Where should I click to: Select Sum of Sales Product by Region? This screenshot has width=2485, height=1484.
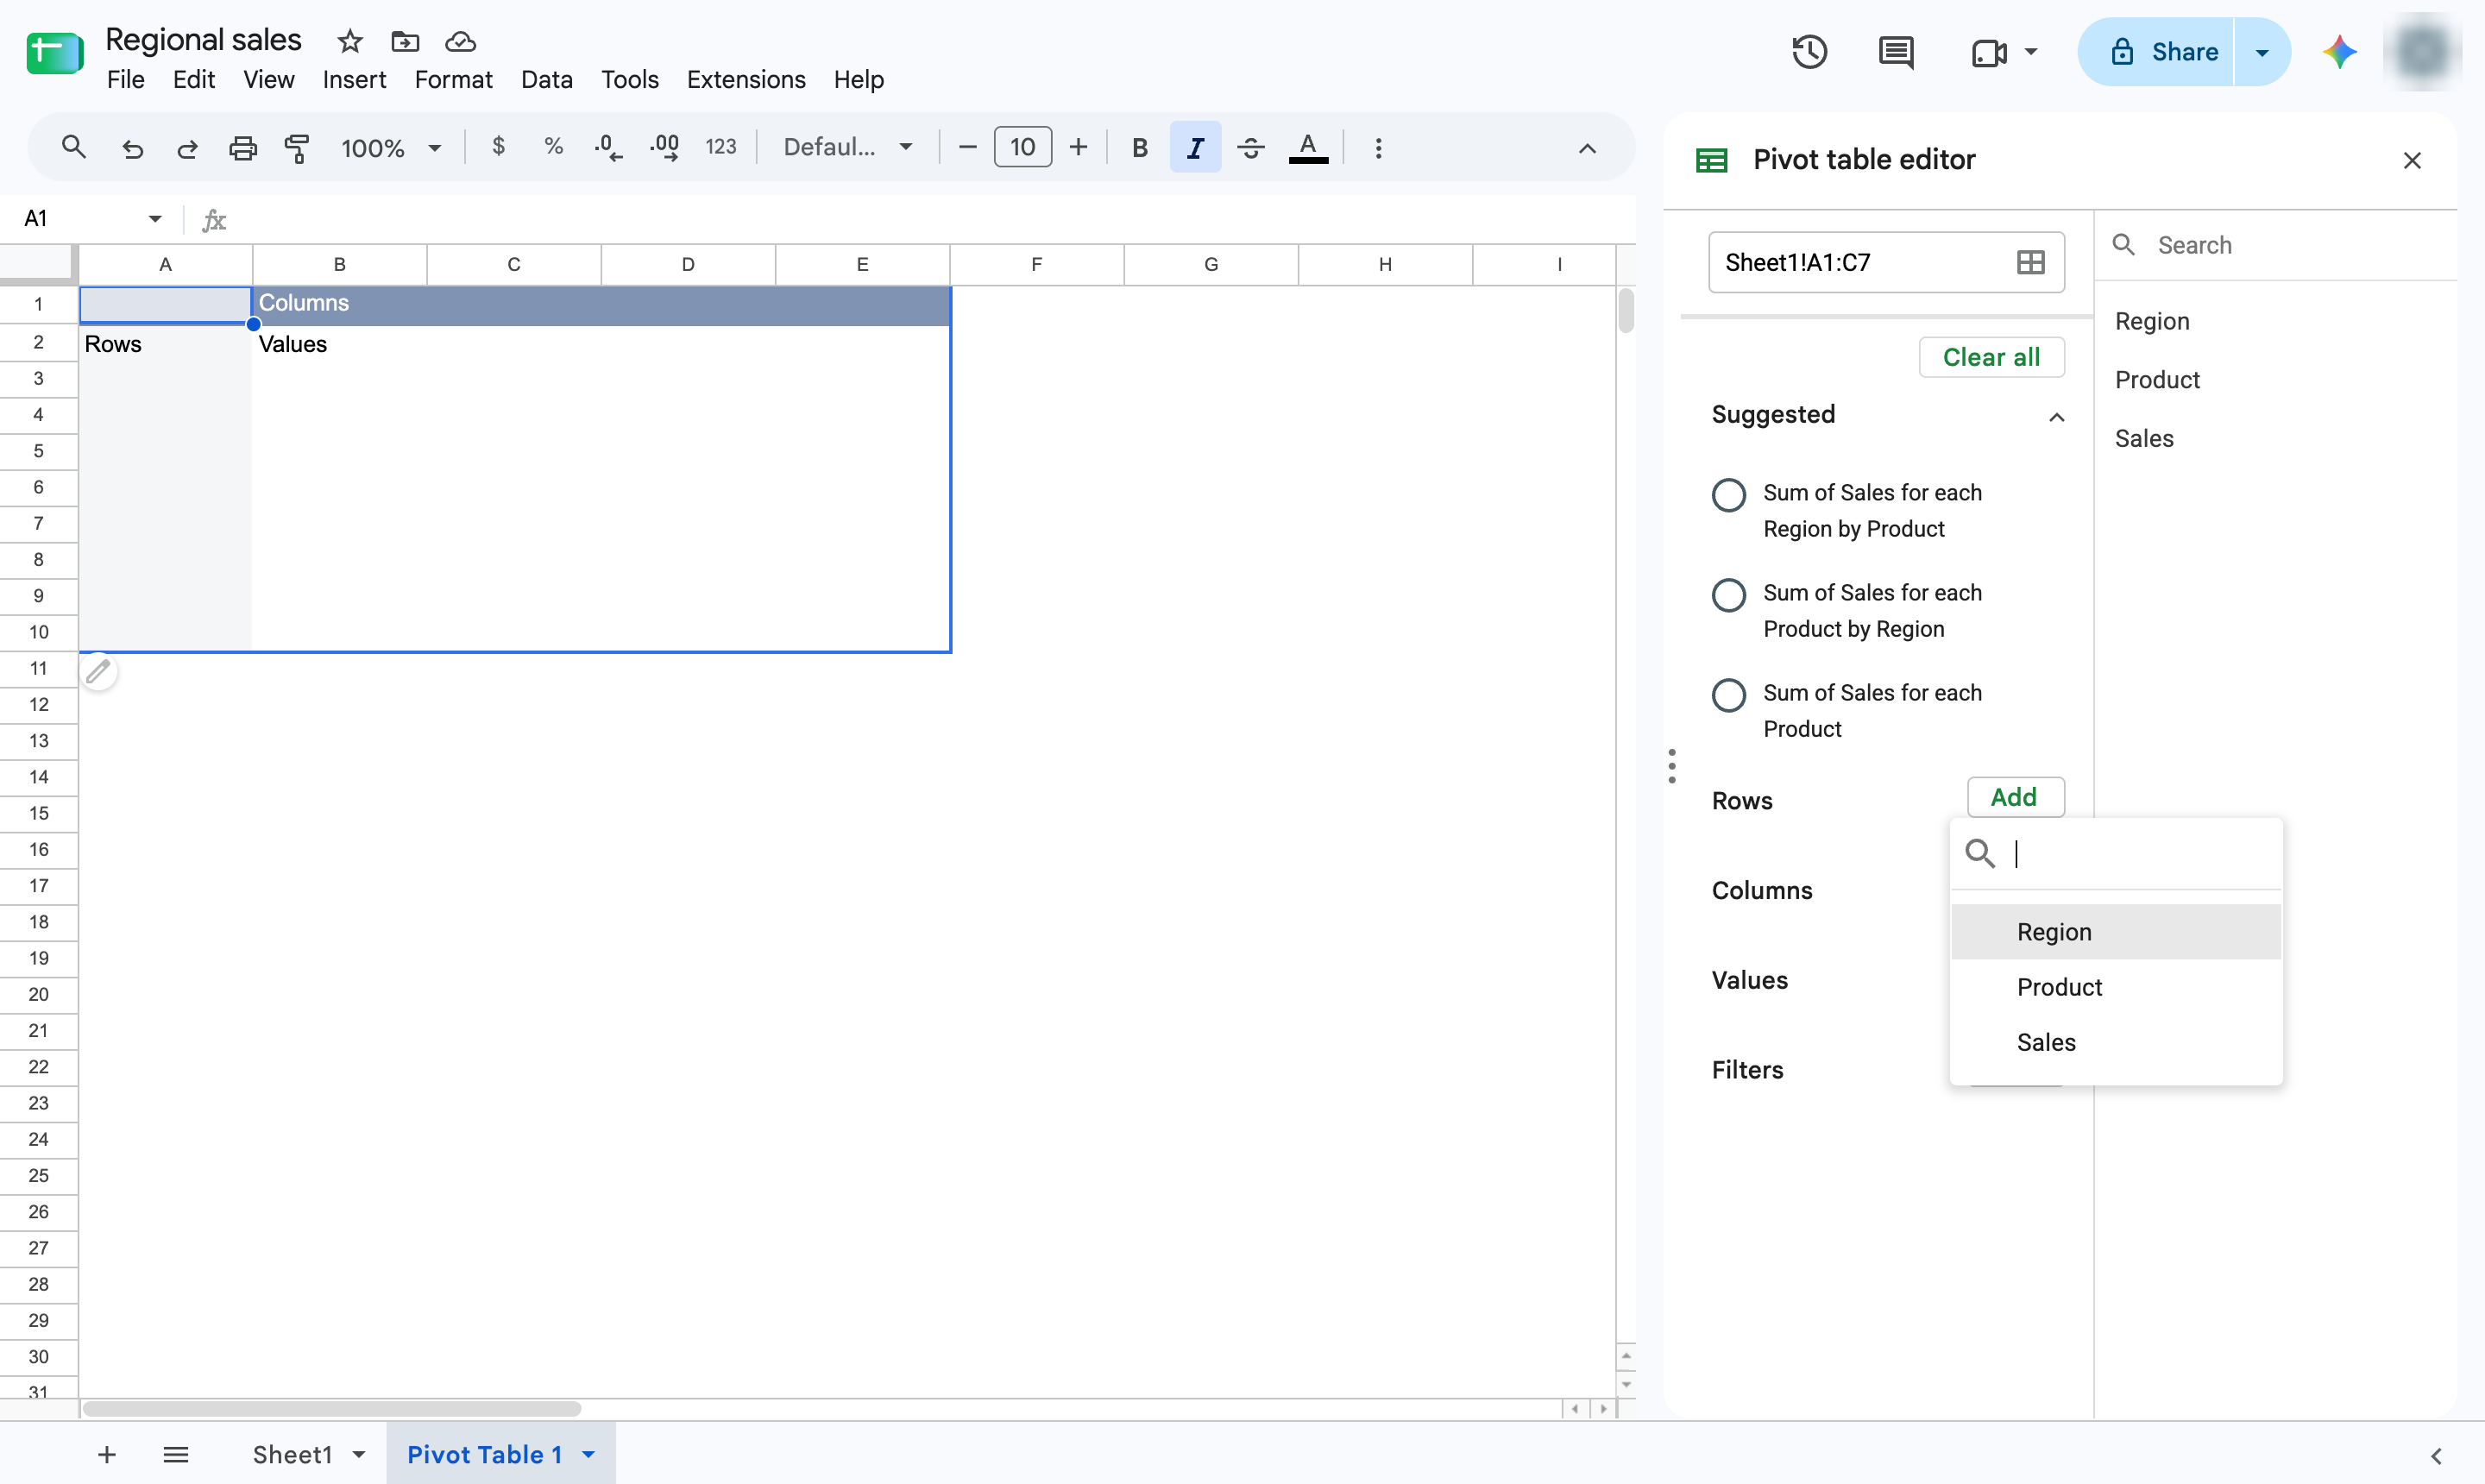(1729, 595)
